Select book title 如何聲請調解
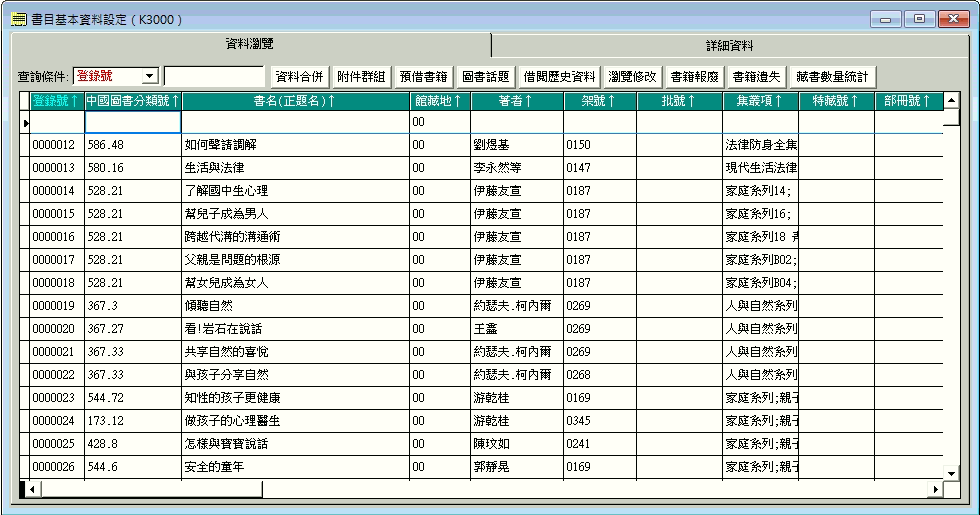This screenshot has height=515, width=980. (221, 145)
